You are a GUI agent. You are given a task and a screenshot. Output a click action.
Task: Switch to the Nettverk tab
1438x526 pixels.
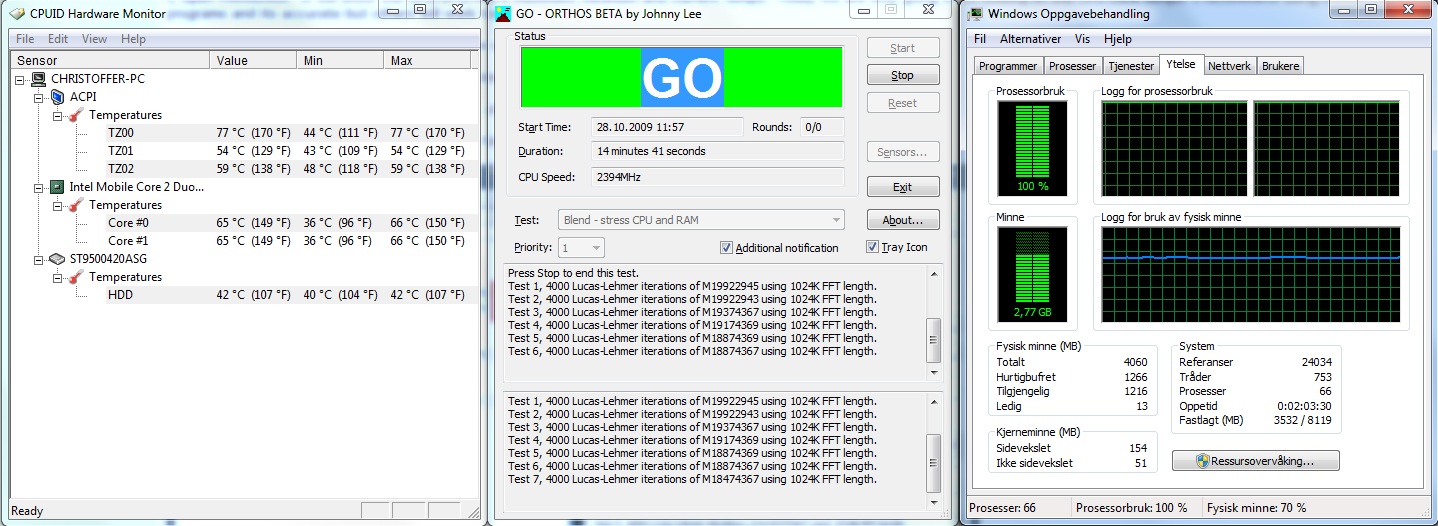(x=1229, y=66)
